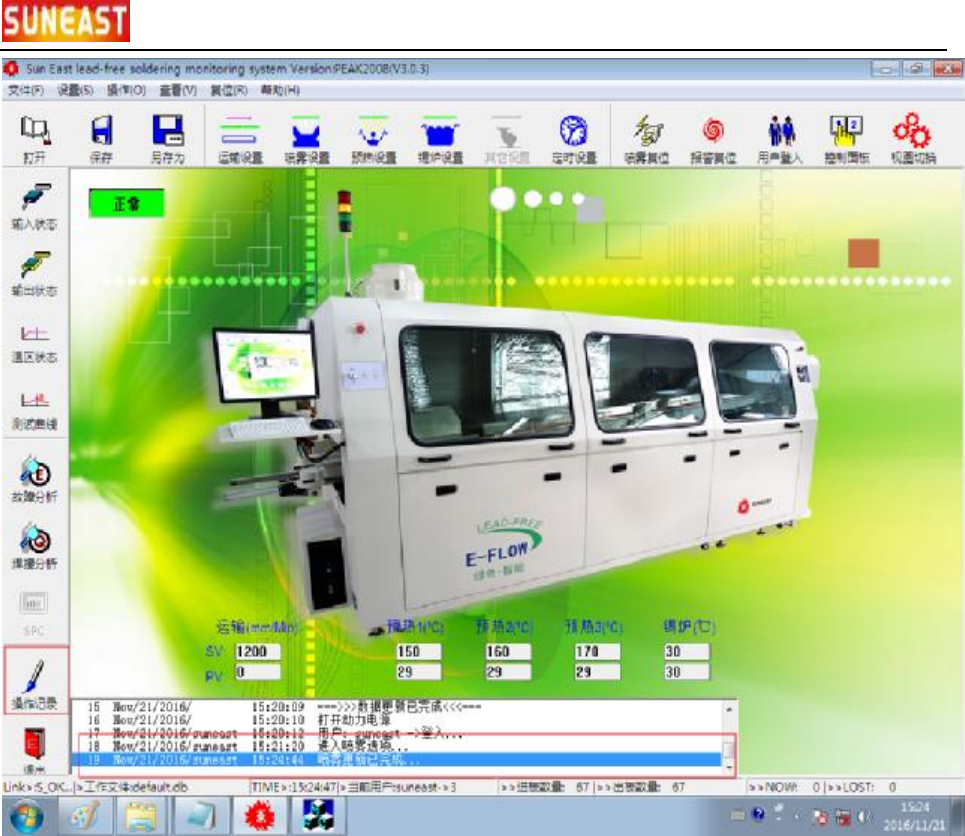Open transport settings (运输设置) icon
The height and width of the screenshot is (836, 965).
click(240, 139)
